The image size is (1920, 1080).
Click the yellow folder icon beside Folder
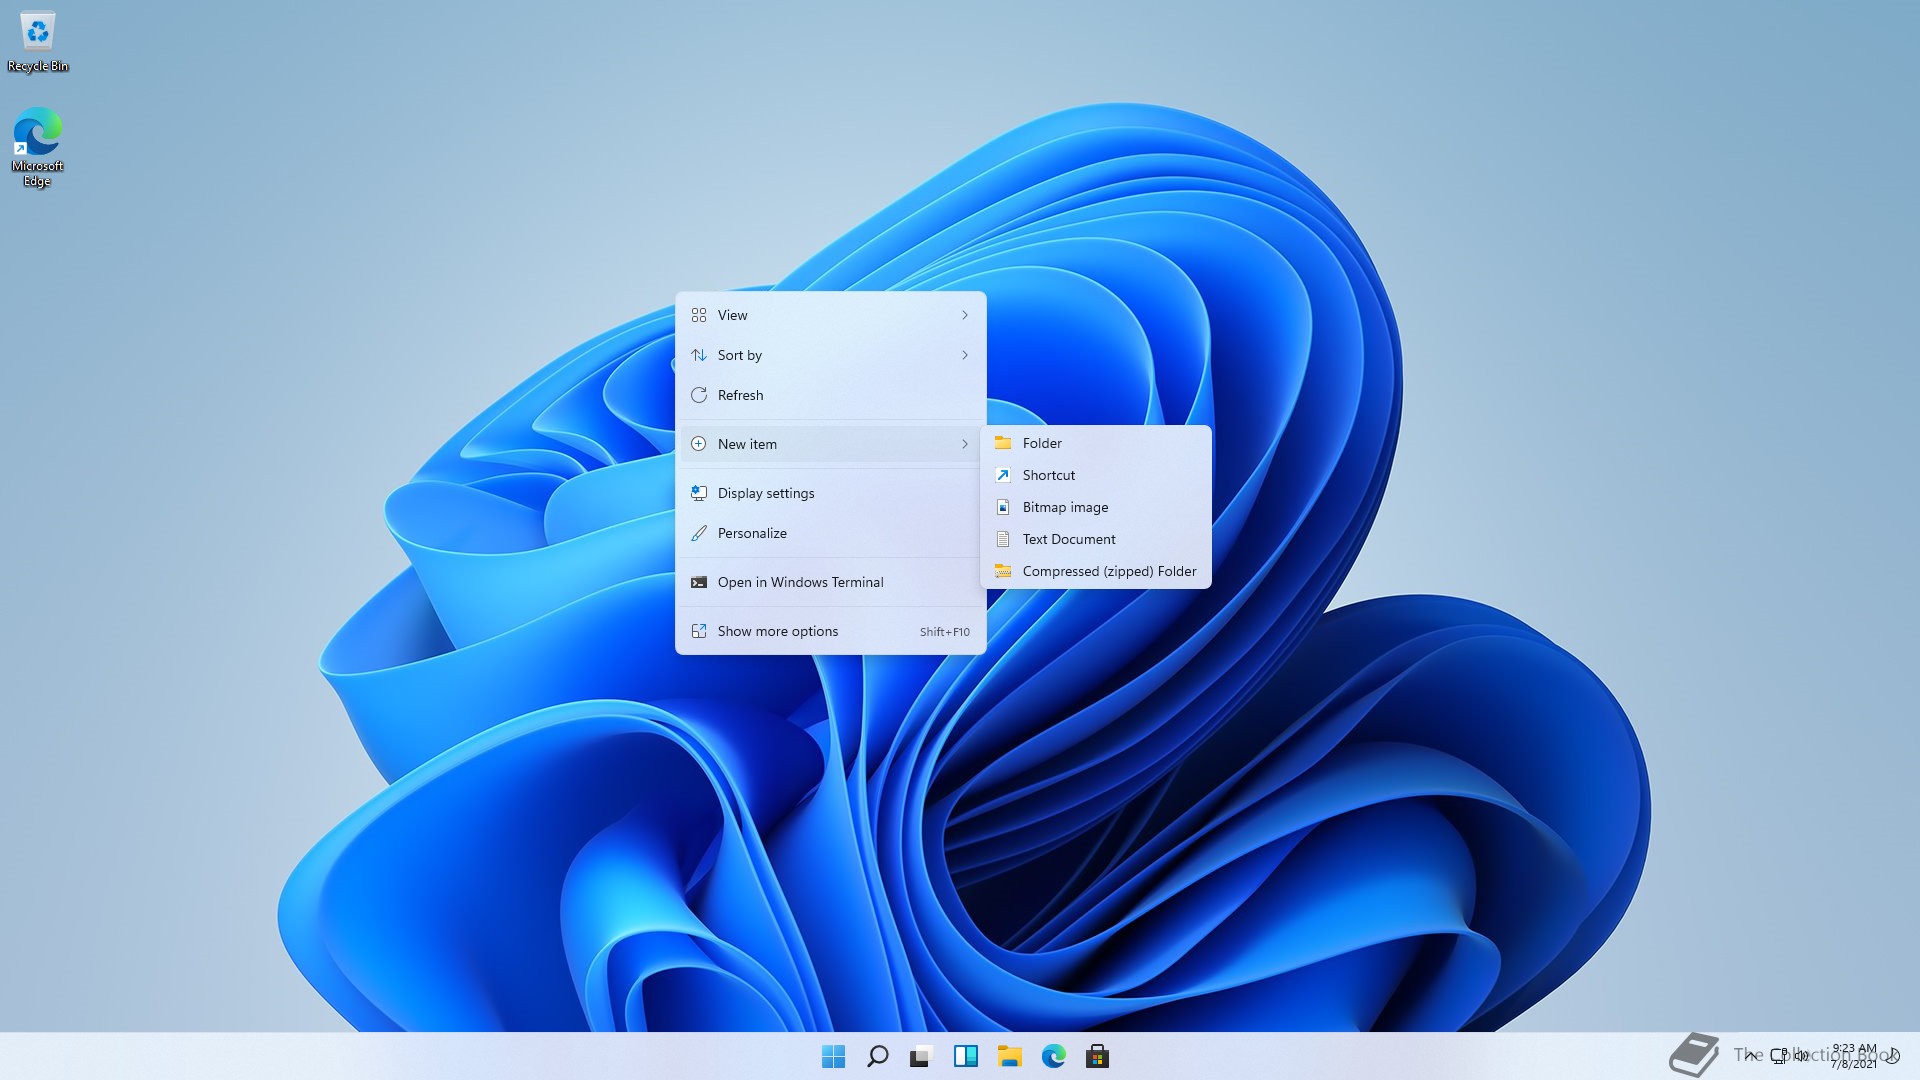click(x=1003, y=443)
